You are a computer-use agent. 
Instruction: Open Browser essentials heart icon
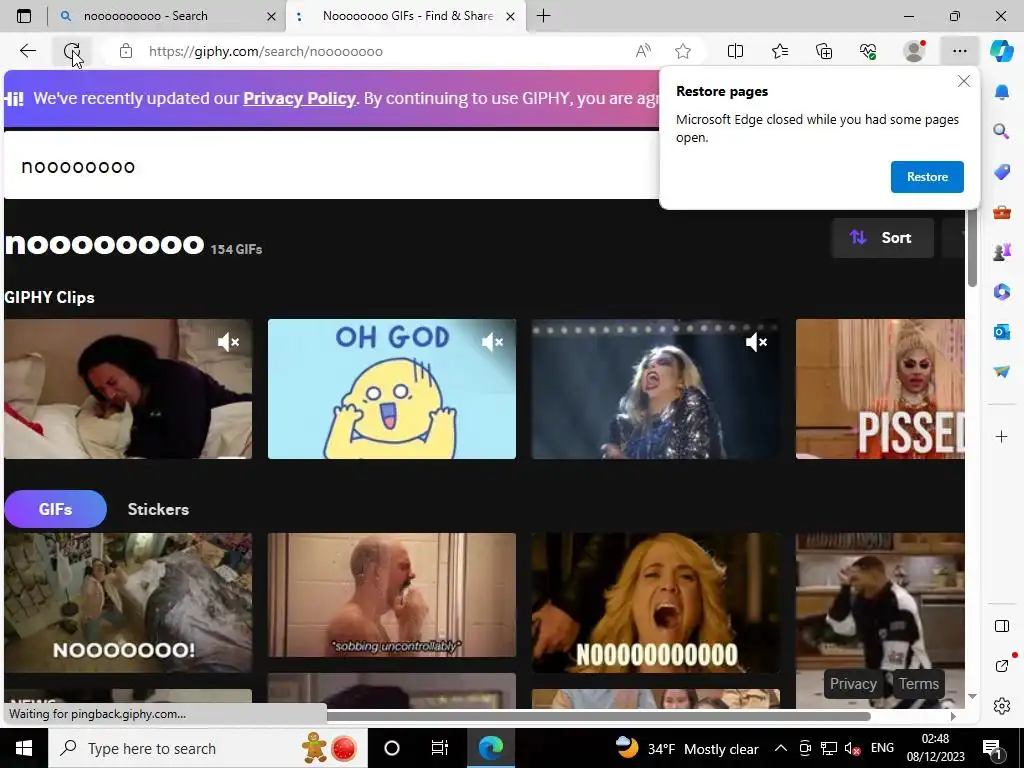click(x=868, y=51)
